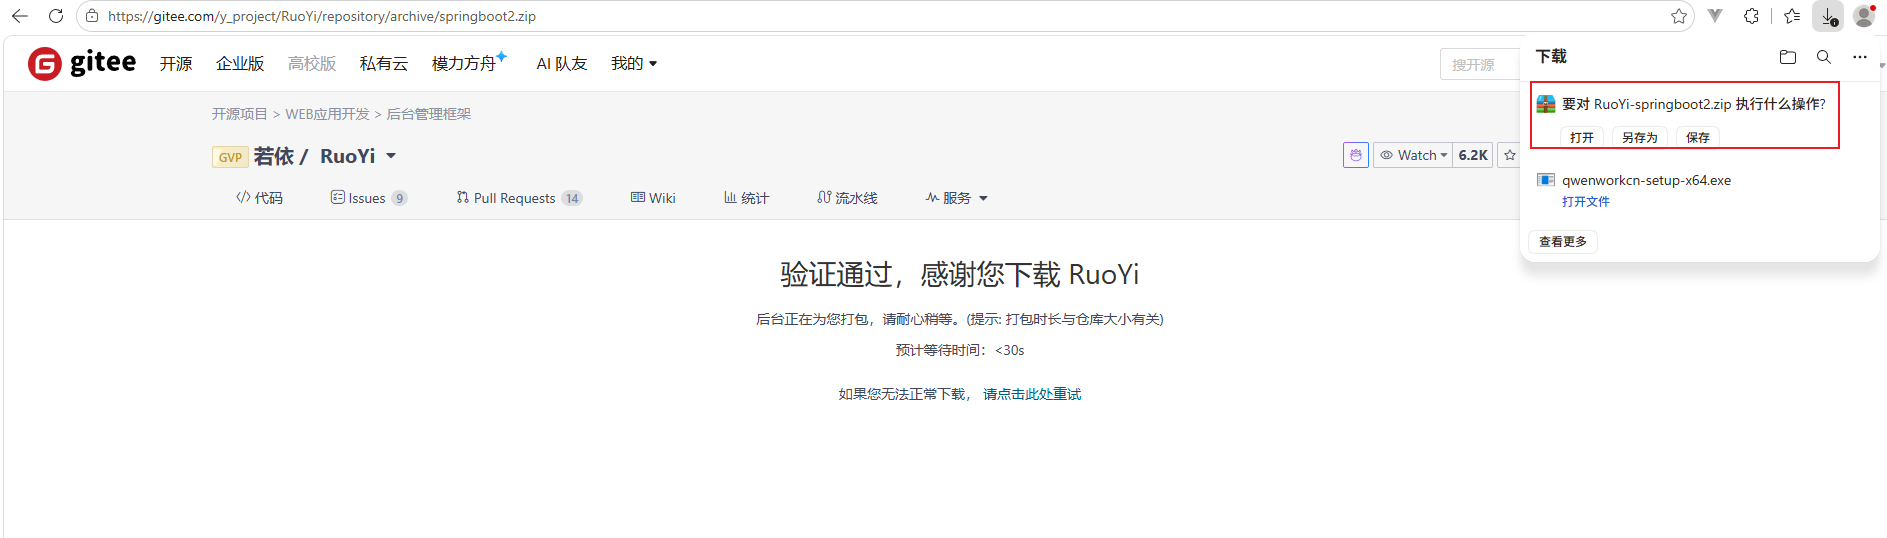Expand the dropdown arrow beside RuoYi title
The image size is (1887, 538).
391,156
